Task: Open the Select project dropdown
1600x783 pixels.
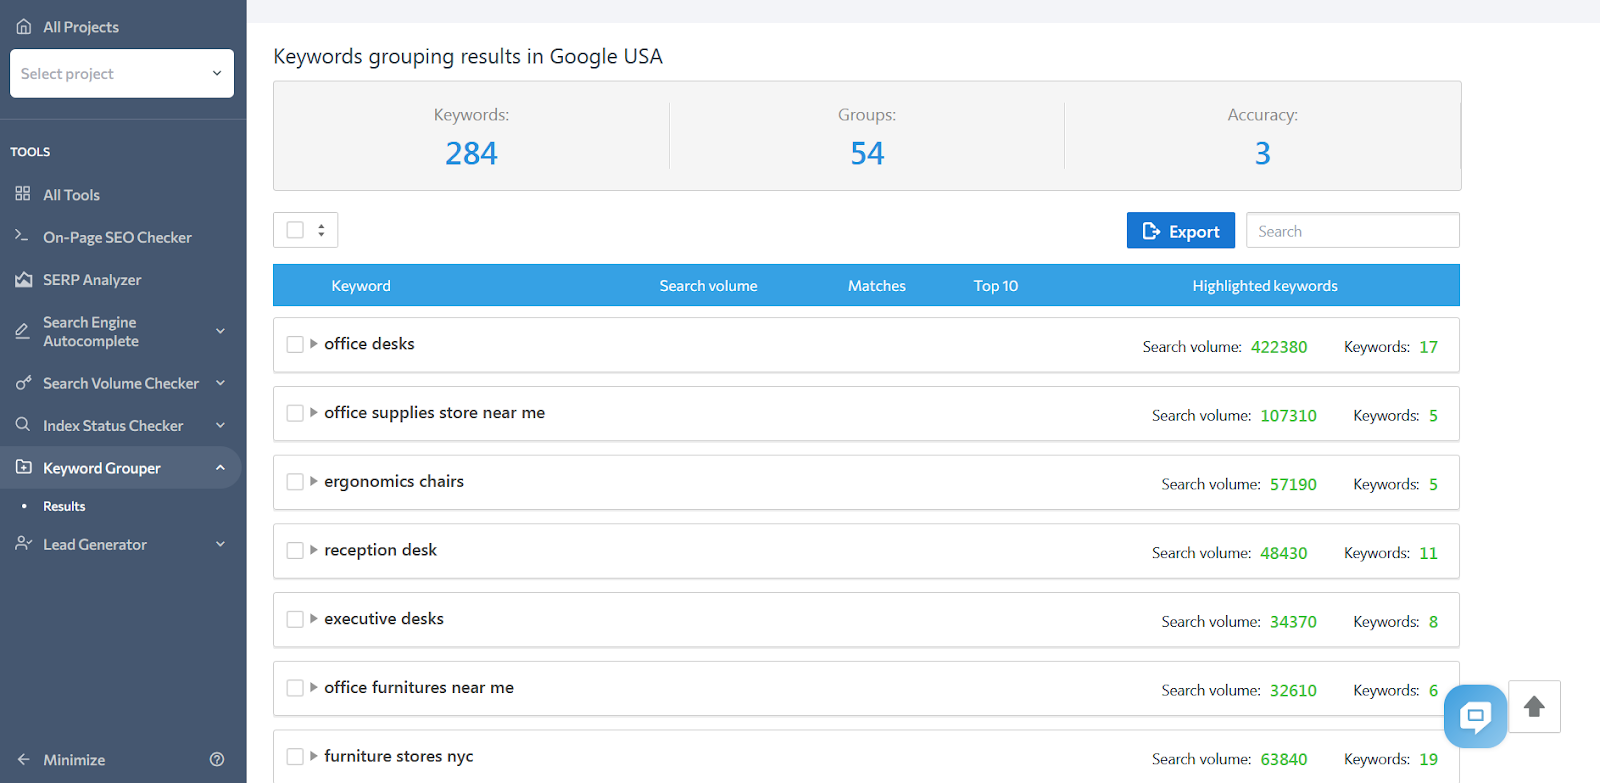Action: [x=122, y=74]
